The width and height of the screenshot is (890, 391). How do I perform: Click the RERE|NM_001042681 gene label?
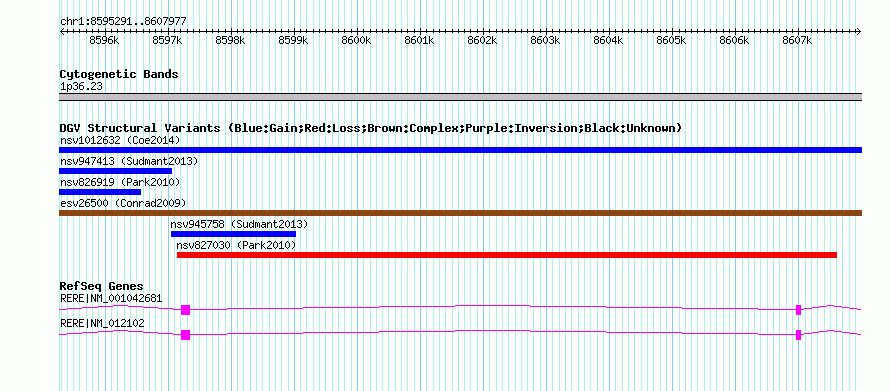111,298
